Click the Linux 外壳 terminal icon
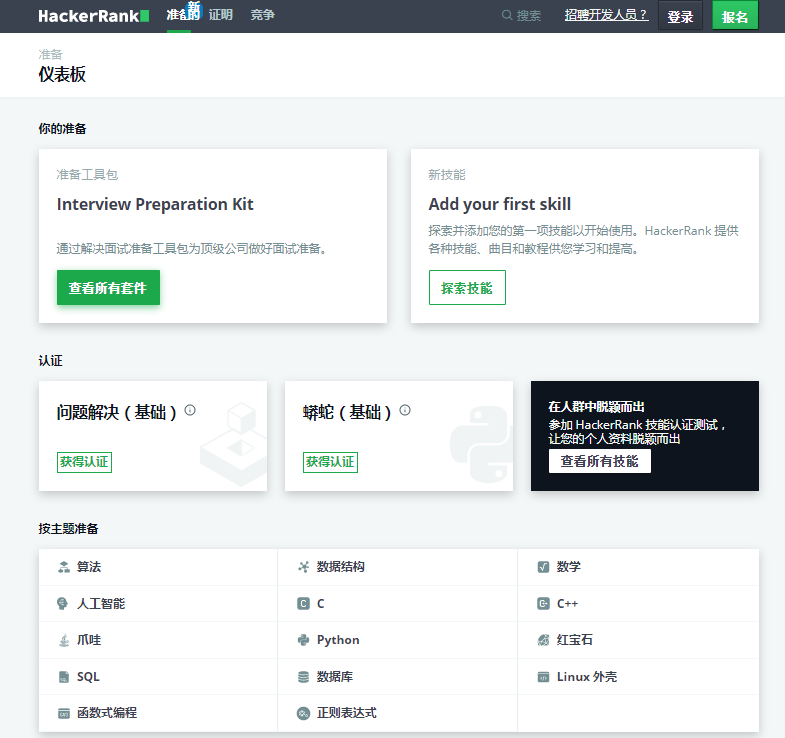785x738 pixels. click(543, 677)
